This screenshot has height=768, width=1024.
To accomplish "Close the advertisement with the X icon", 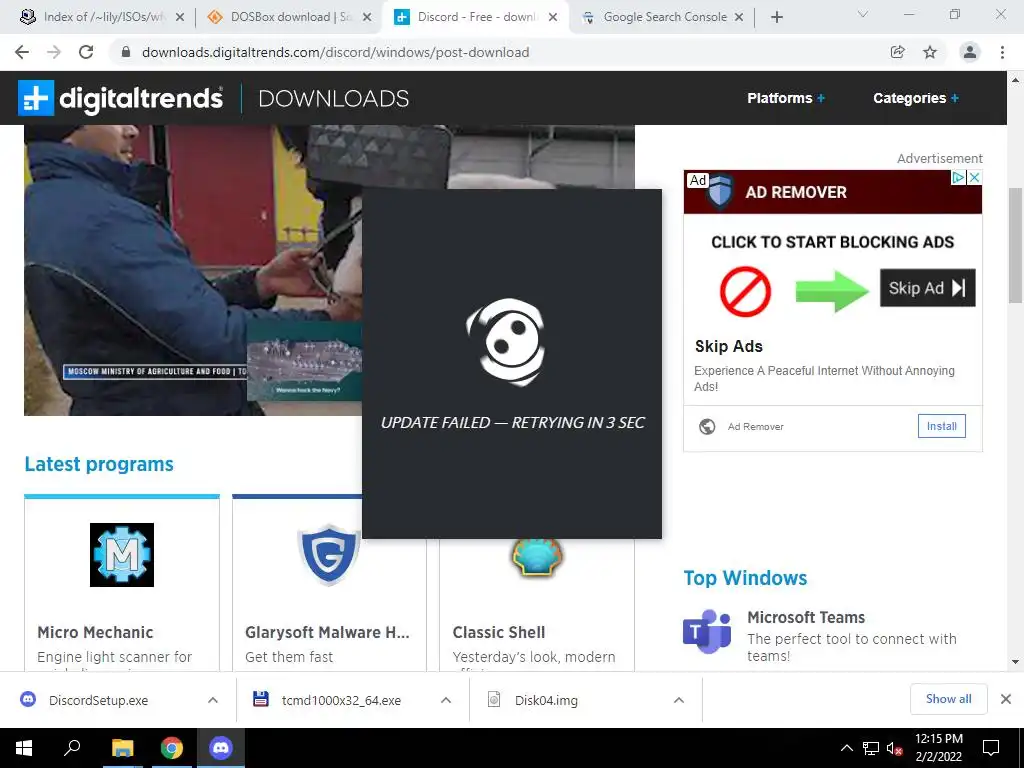I will (974, 177).
